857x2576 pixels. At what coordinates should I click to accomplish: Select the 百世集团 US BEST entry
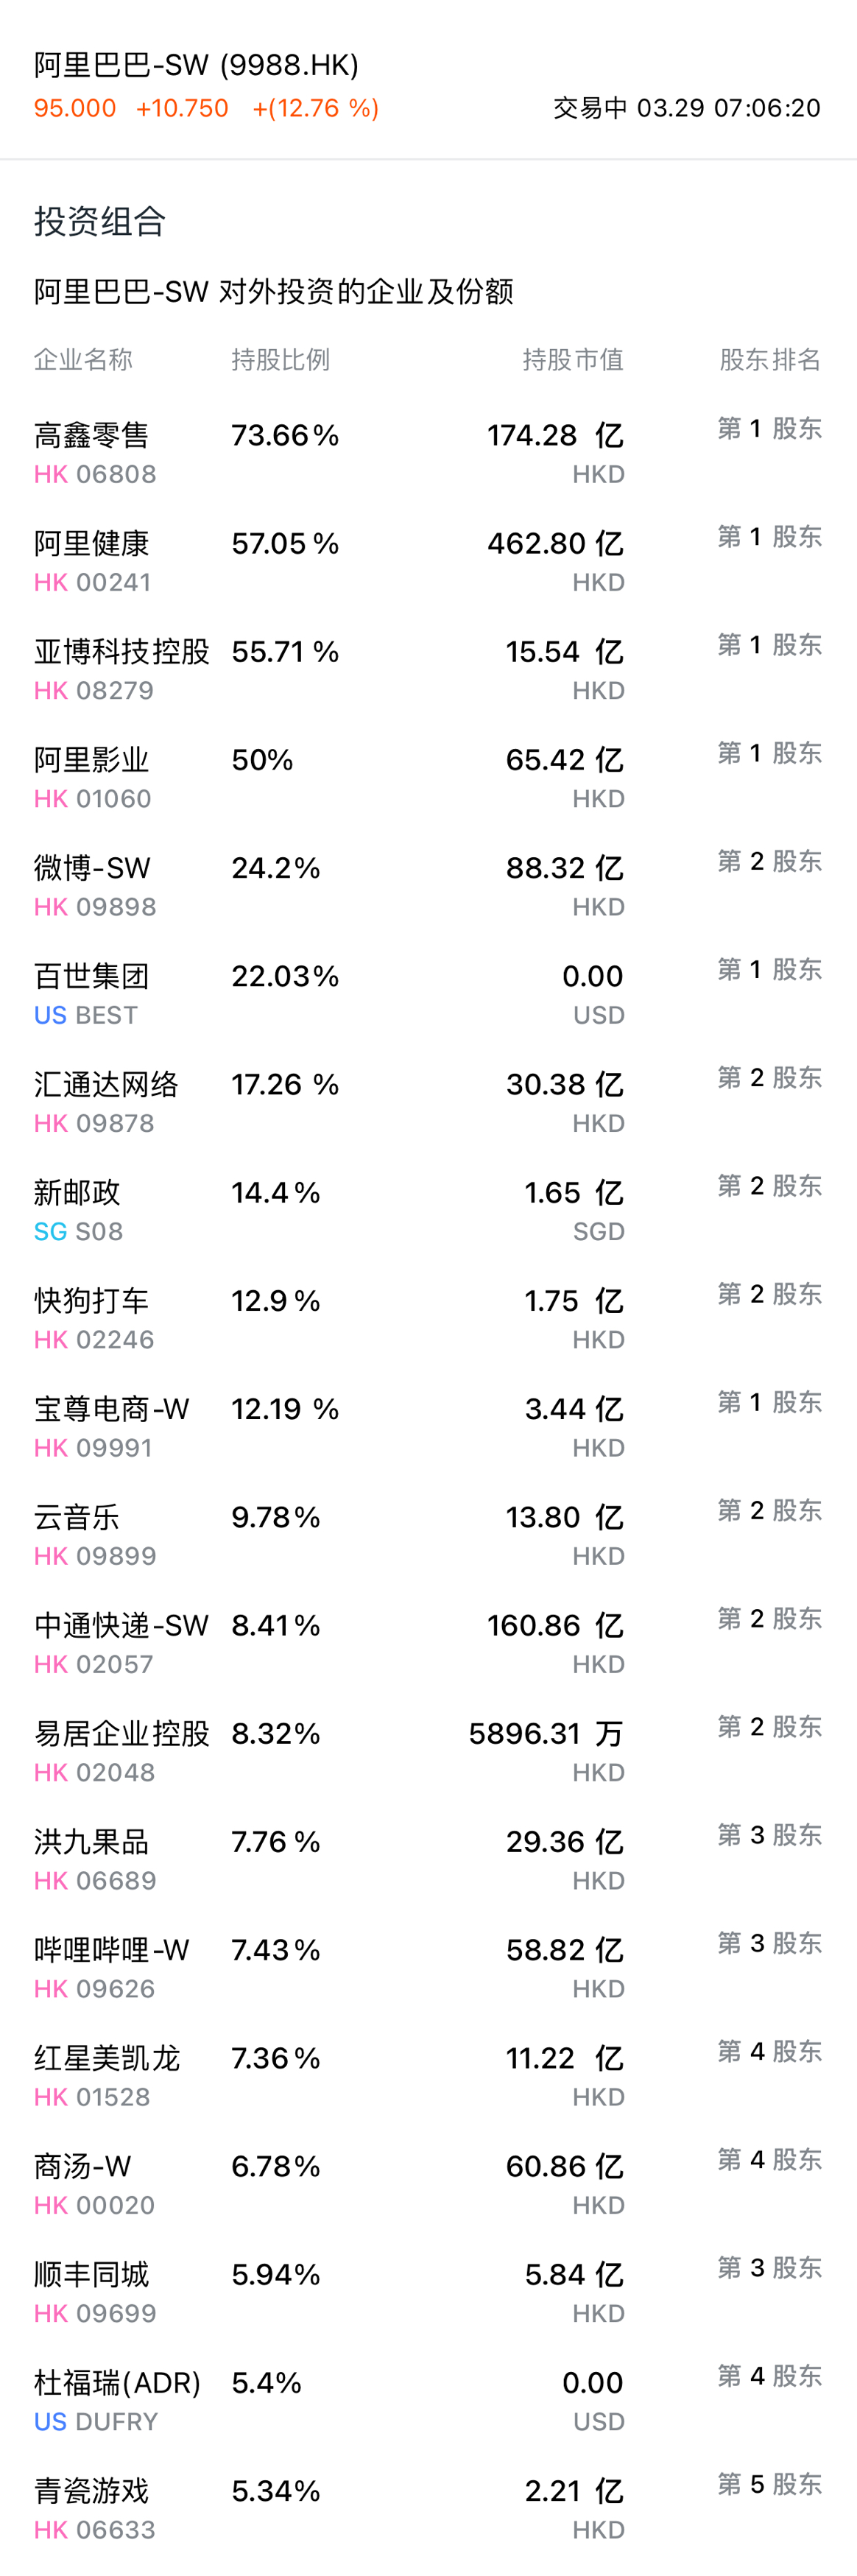click(428, 993)
